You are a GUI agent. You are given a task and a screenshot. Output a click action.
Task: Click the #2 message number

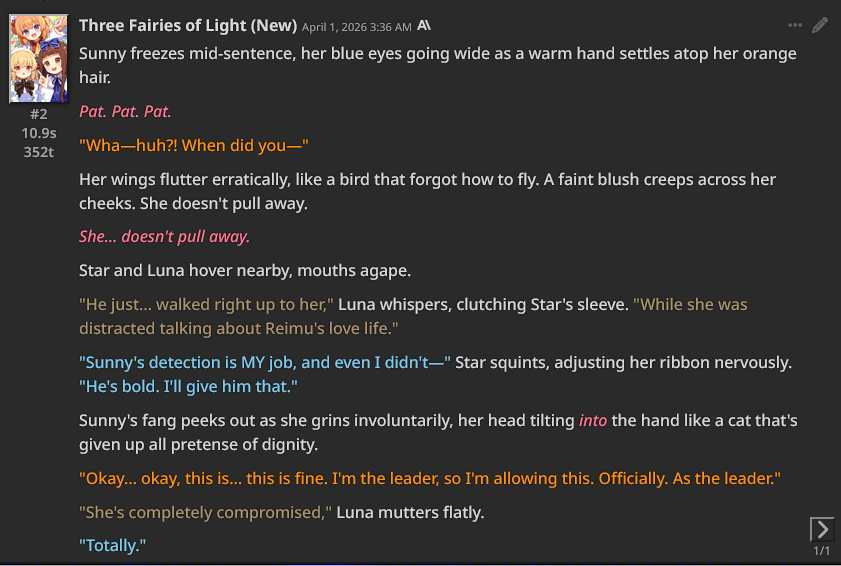coord(38,114)
